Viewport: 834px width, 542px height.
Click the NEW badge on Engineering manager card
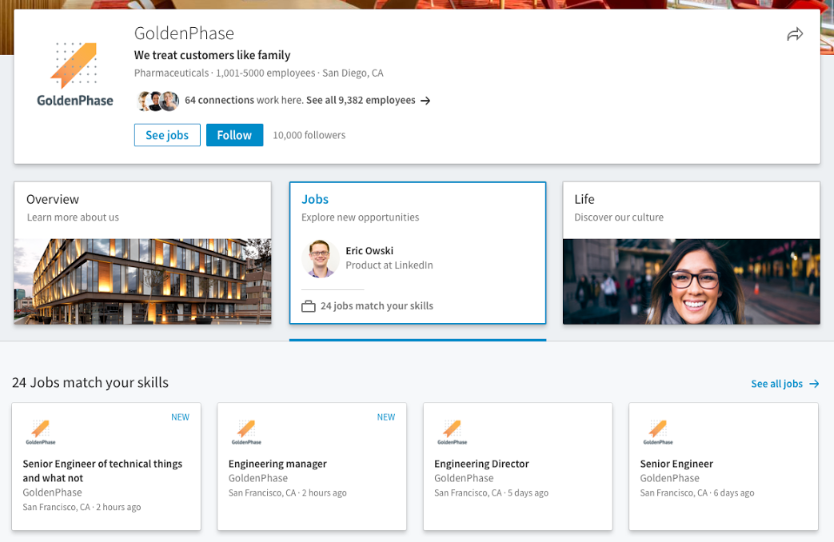click(386, 417)
